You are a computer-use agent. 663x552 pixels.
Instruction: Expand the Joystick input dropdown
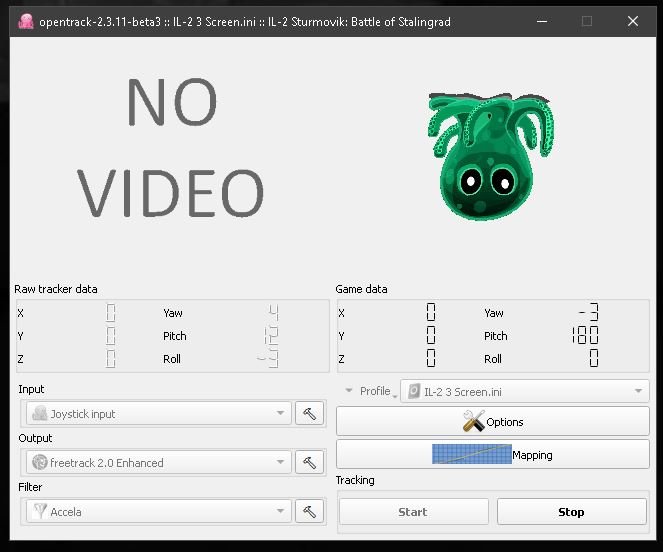(x=156, y=413)
